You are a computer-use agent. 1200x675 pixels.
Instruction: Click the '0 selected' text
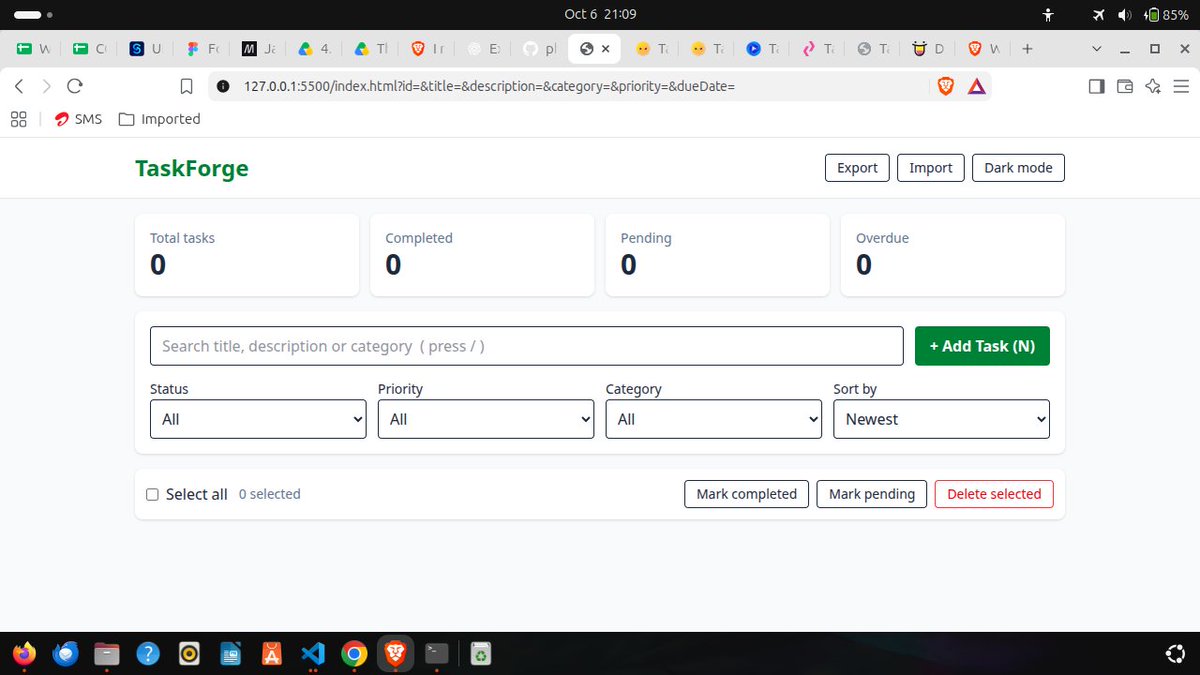[x=269, y=494]
